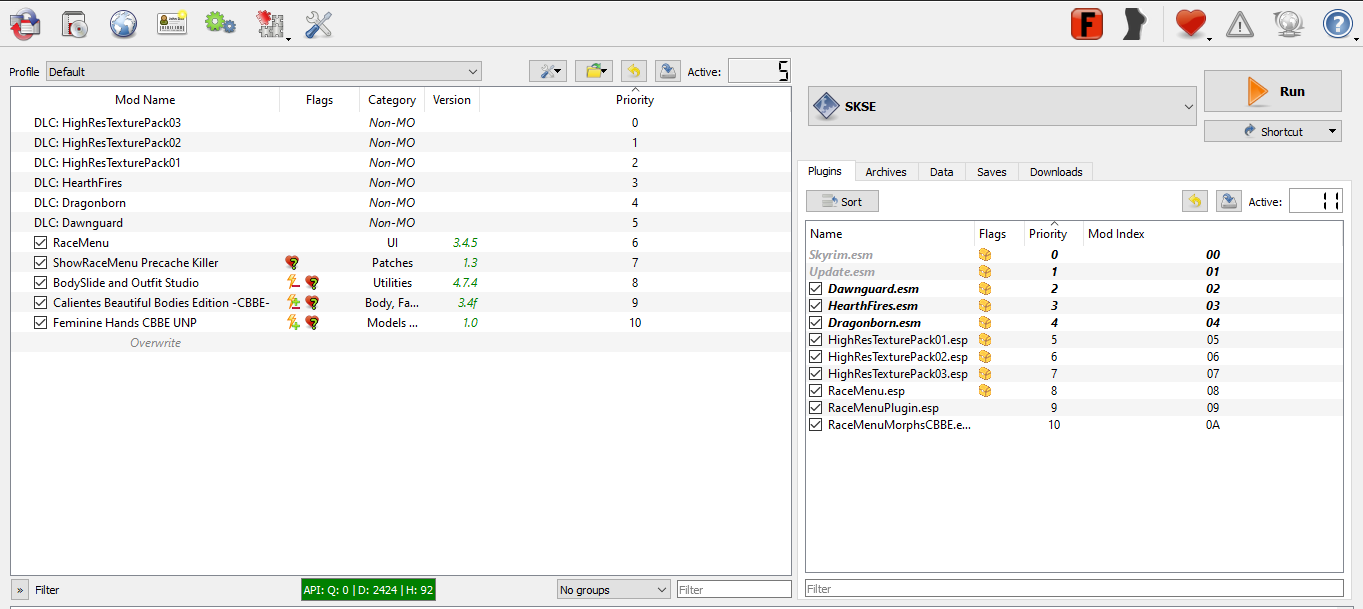Create plugin list backup beside Sort
The width and height of the screenshot is (1363, 609).
click(1228, 201)
